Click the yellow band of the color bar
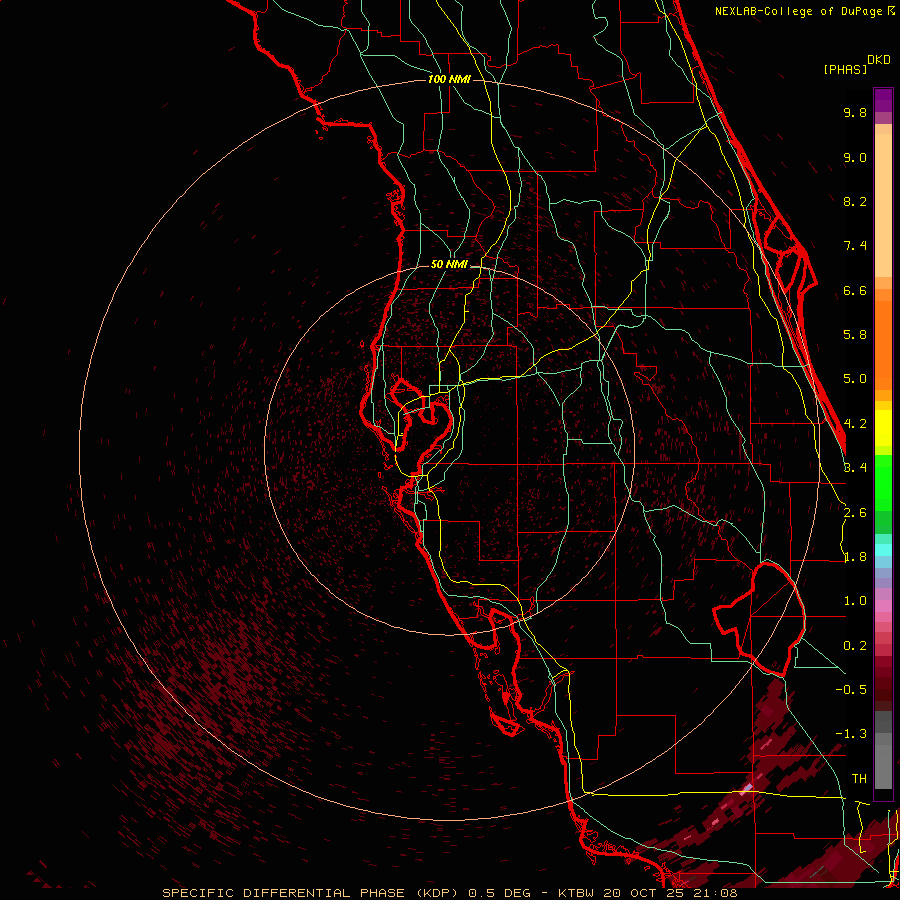The image size is (900, 900). point(883,428)
